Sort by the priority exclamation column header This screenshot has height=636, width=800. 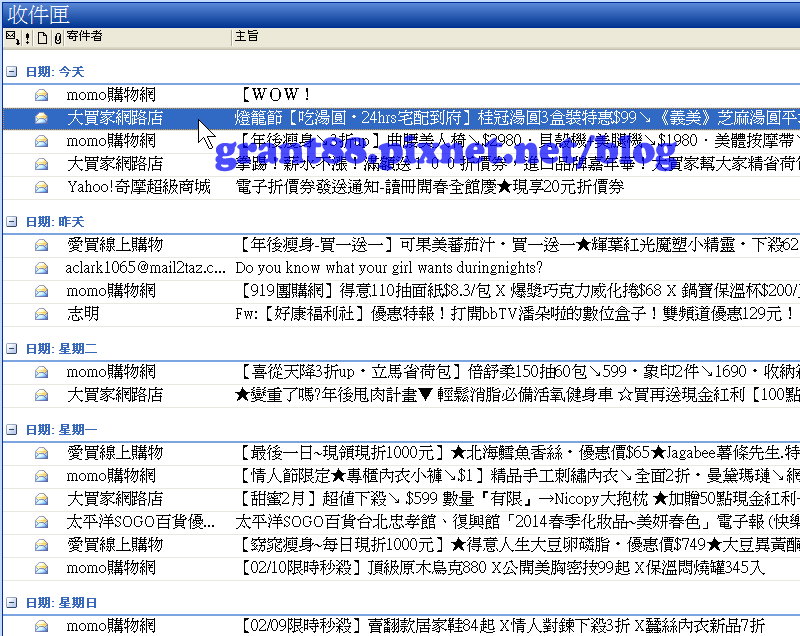28,37
